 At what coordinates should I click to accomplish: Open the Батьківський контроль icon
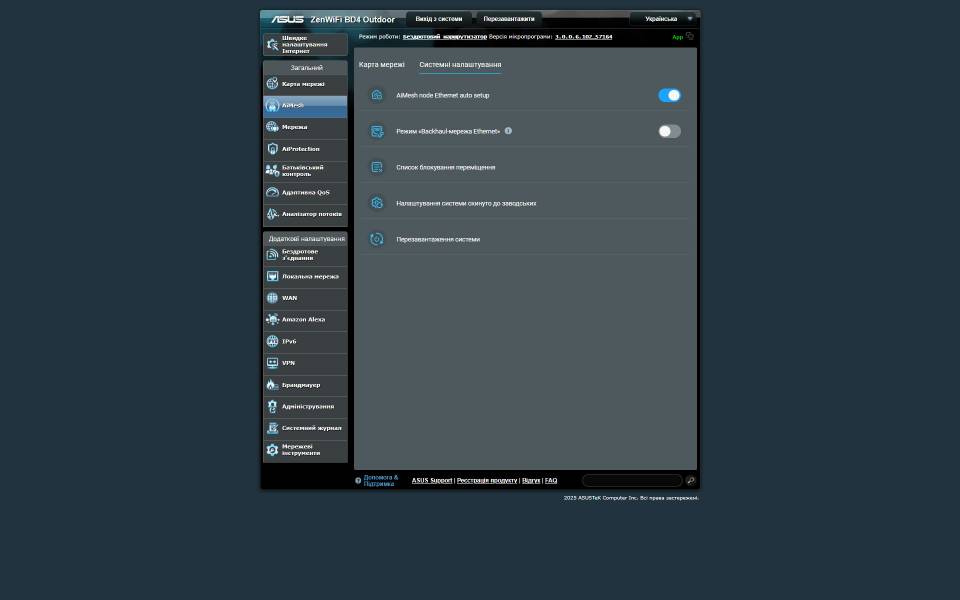pos(272,171)
